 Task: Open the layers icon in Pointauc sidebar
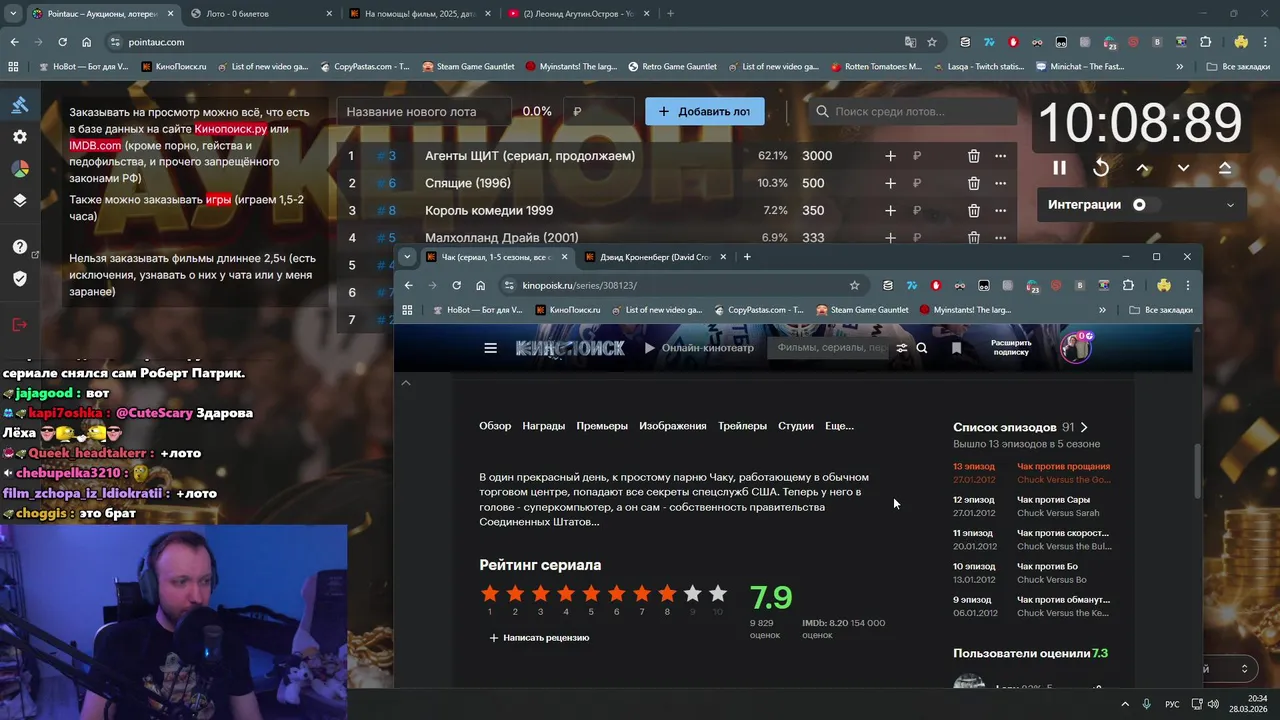coord(20,200)
